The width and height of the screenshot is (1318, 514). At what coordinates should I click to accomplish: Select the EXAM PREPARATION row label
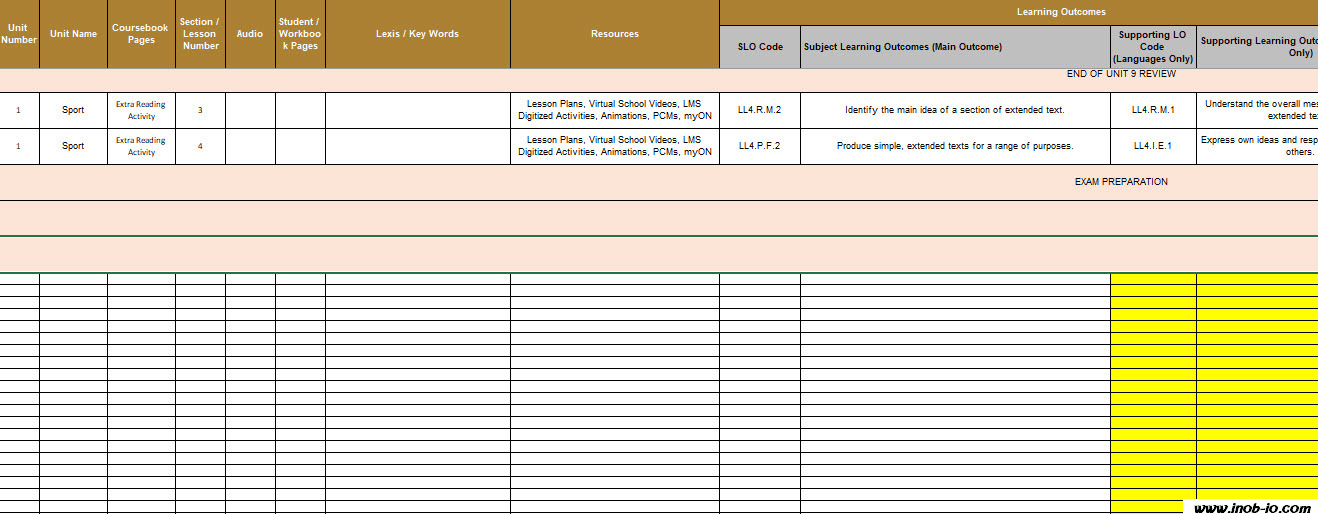pos(1121,182)
